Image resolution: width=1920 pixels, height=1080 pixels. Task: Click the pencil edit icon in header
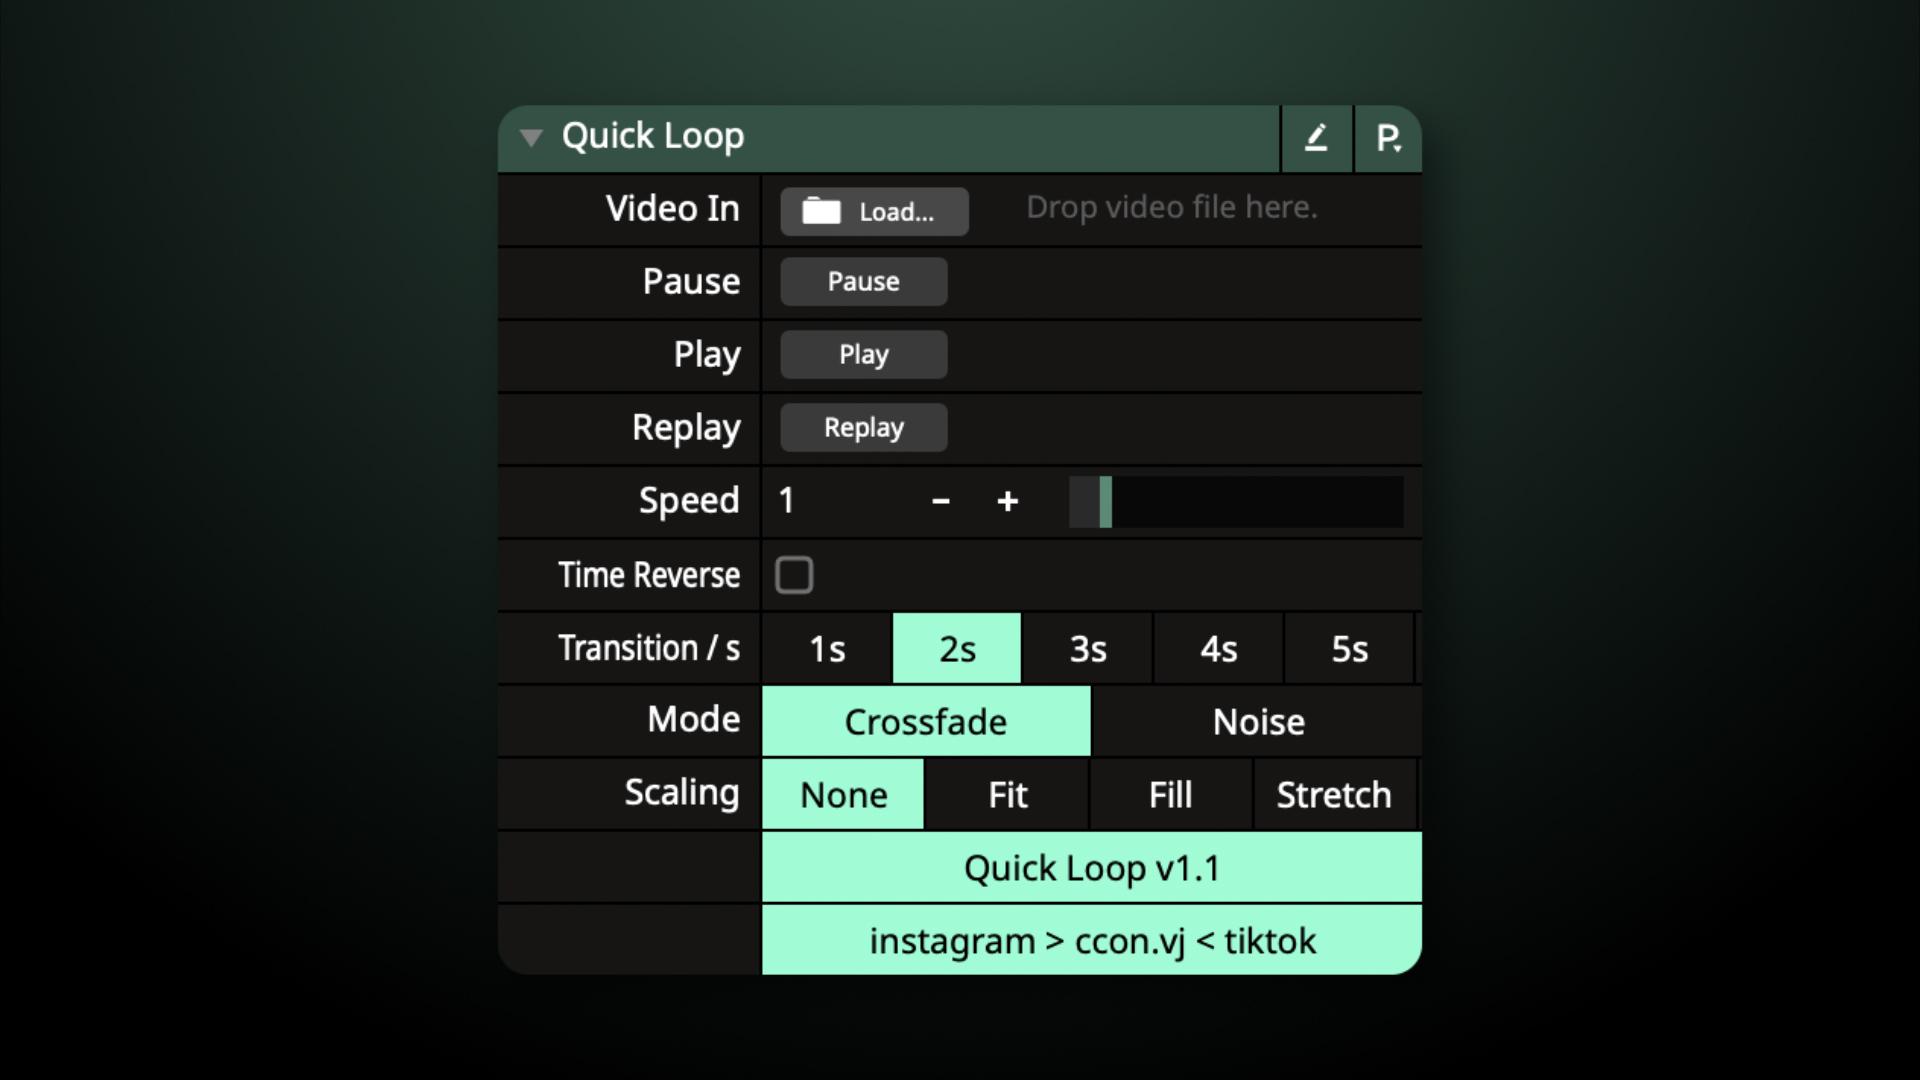pyautogui.click(x=1316, y=138)
